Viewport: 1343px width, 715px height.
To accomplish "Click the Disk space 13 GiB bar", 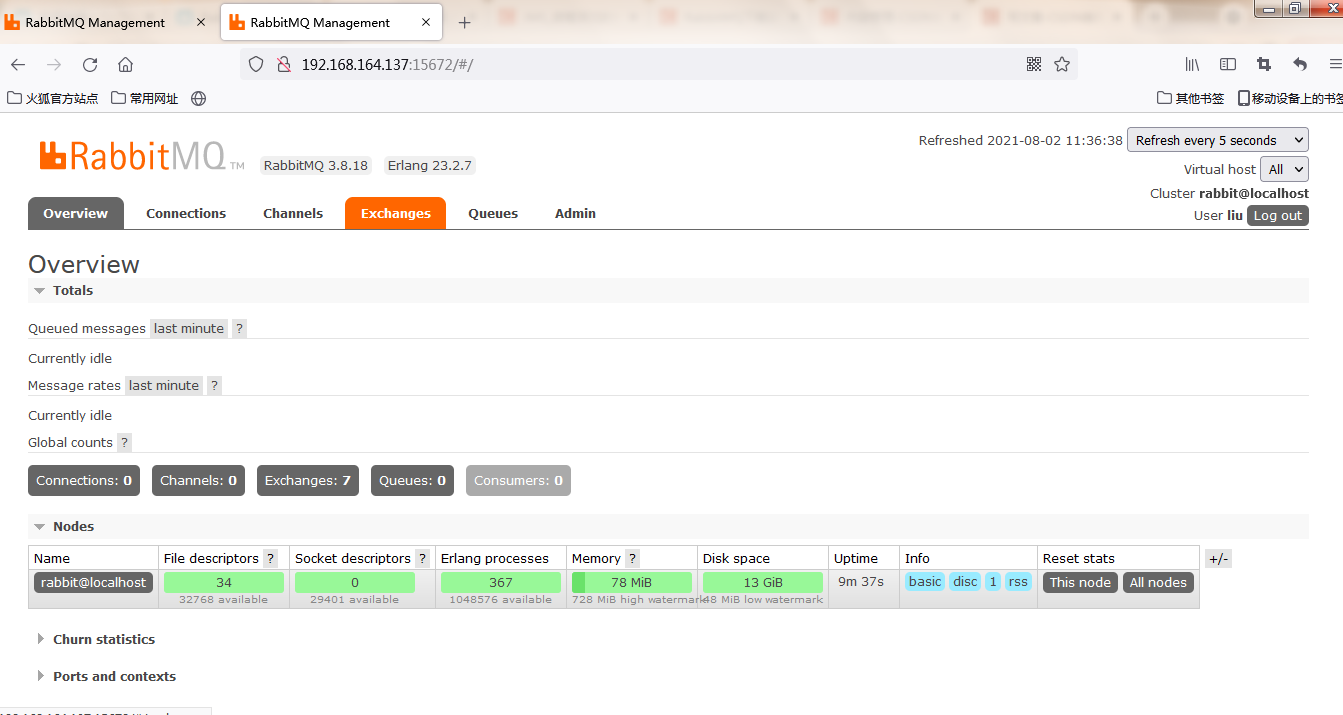I will [x=763, y=582].
